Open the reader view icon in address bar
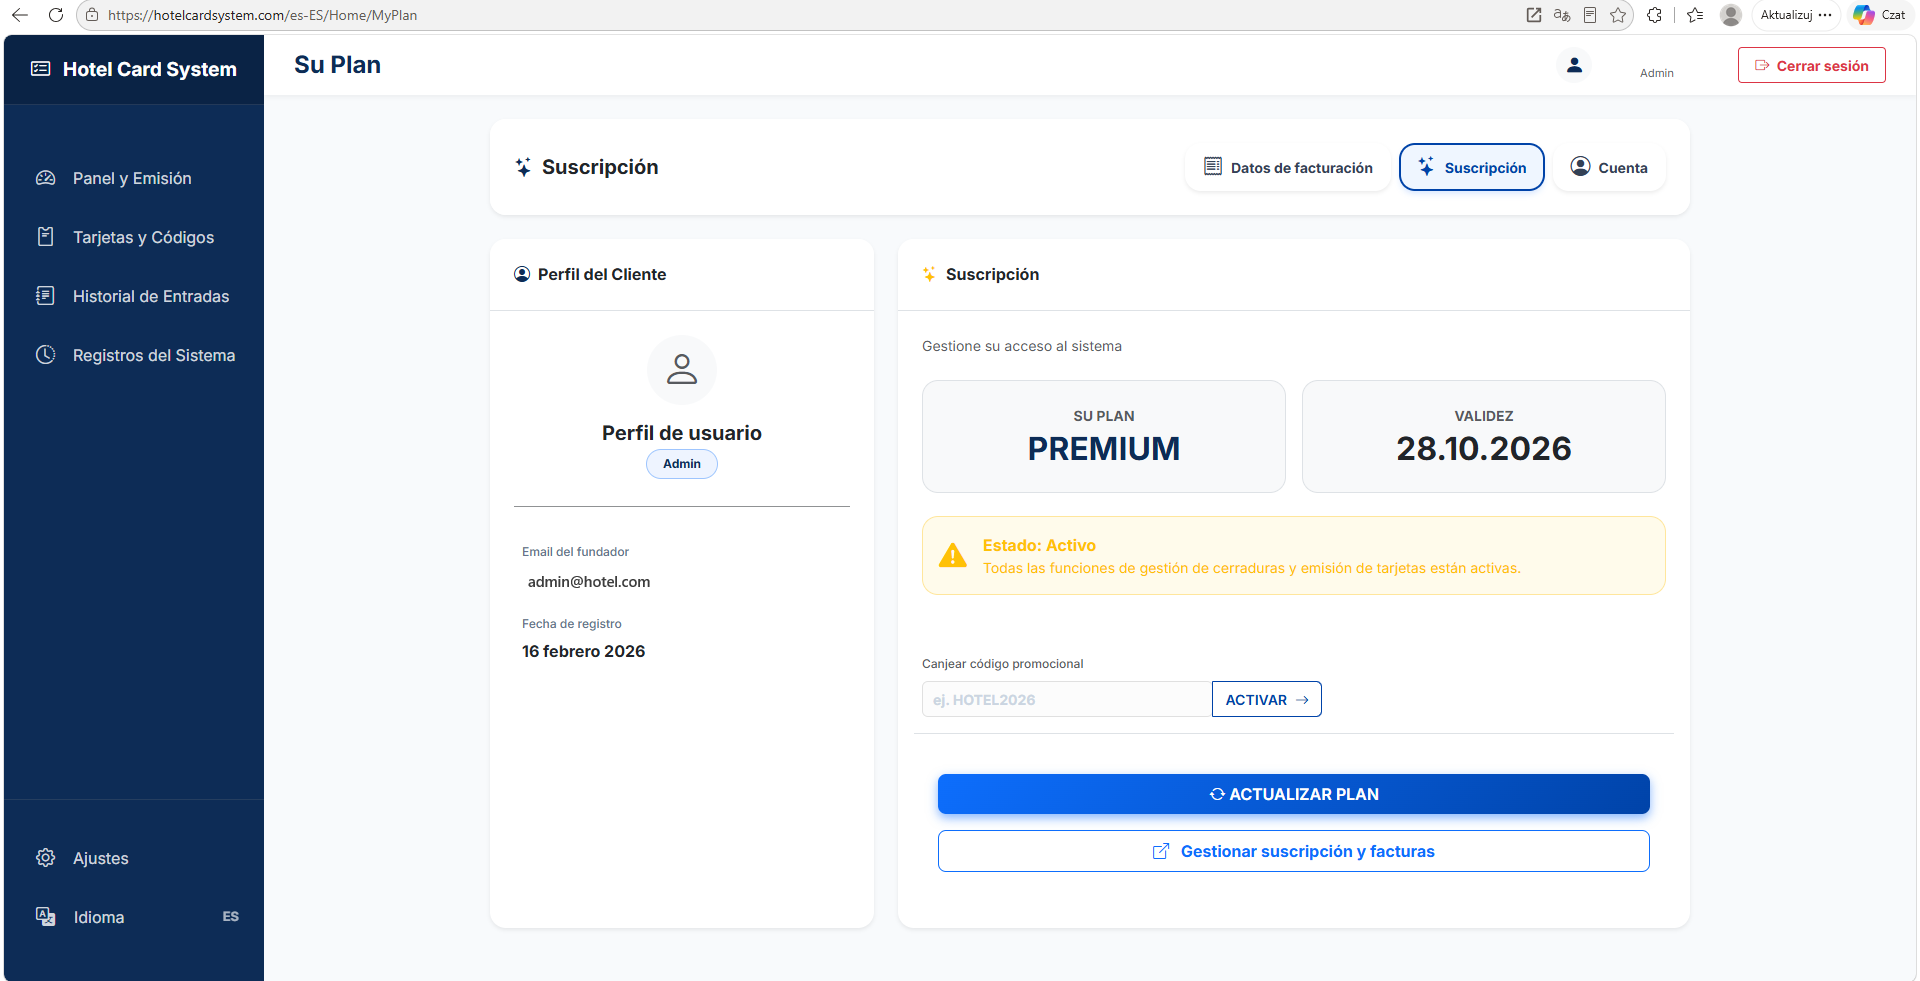This screenshot has height=981, width=1920. coord(1590,15)
